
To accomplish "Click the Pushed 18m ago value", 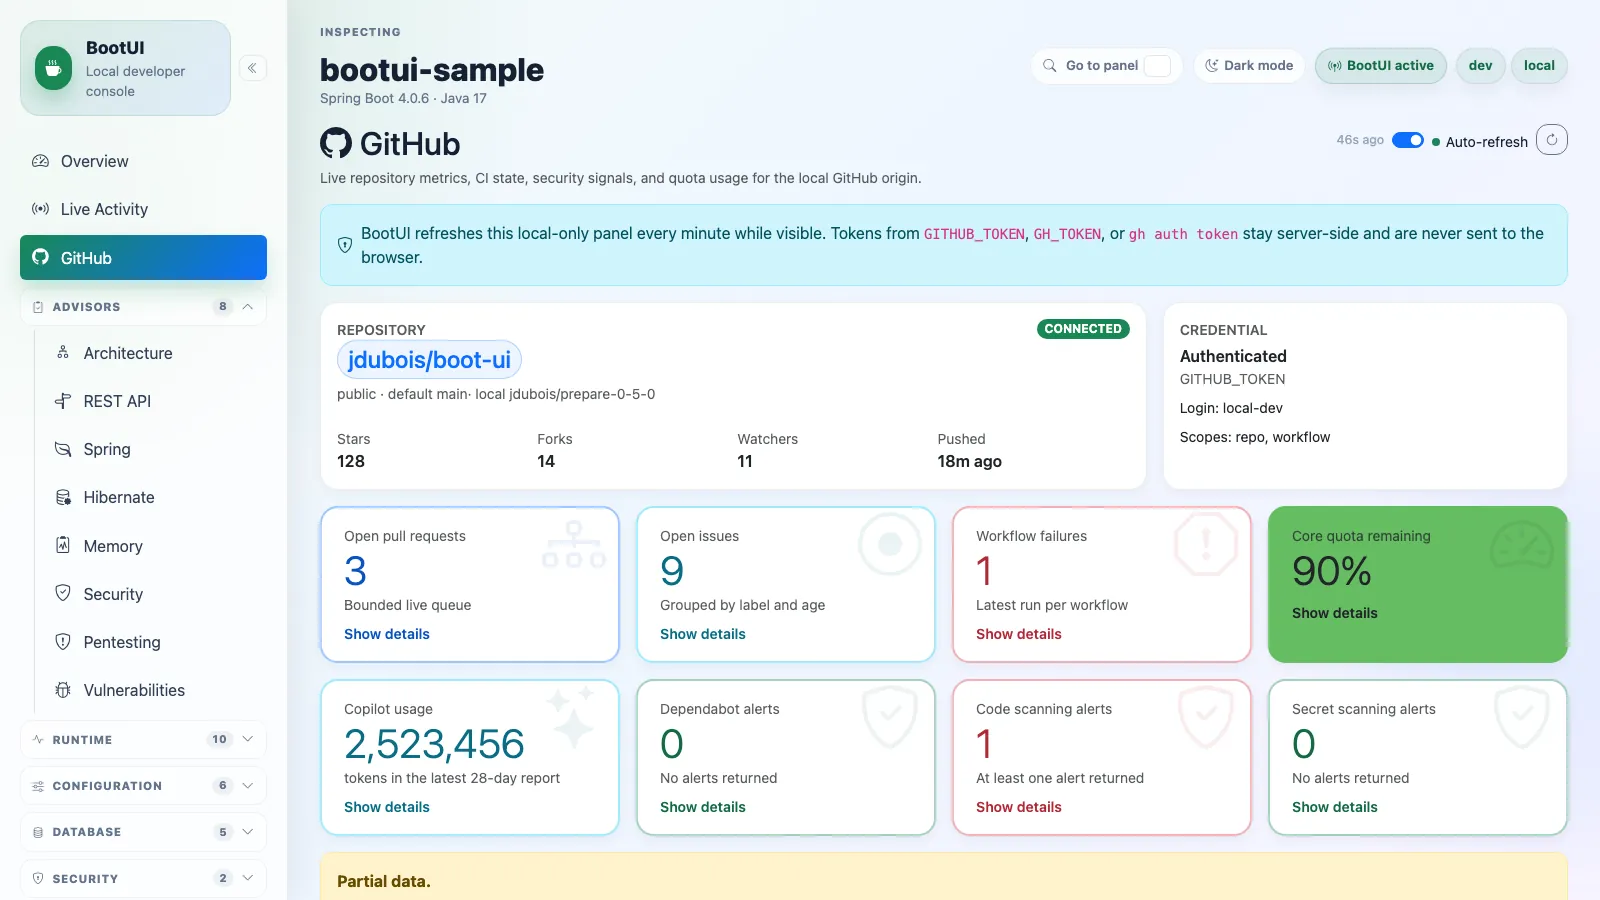I will (x=970, y=461).
